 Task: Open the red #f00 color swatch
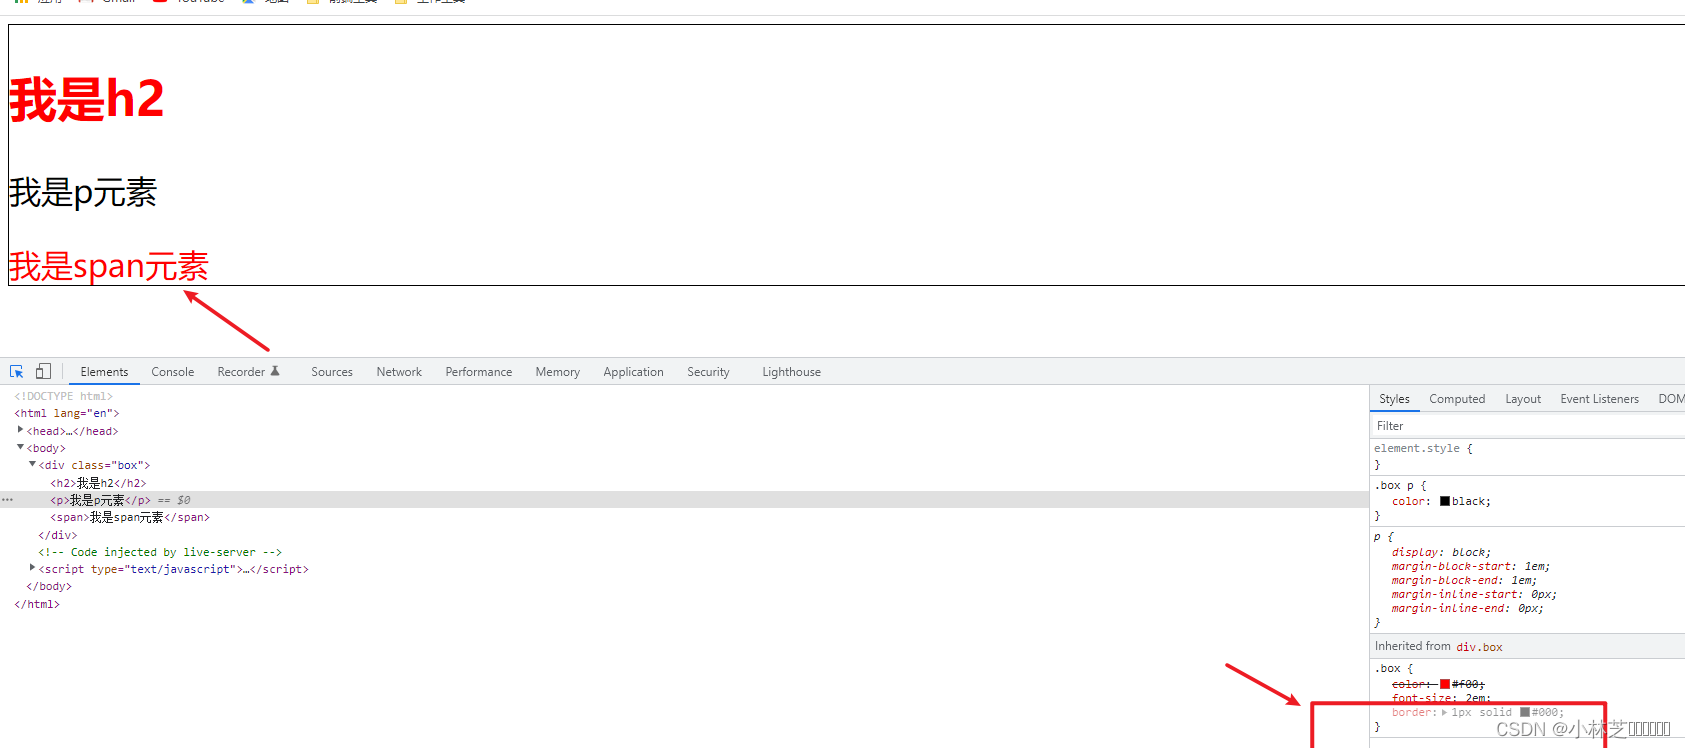(1445, 685)
